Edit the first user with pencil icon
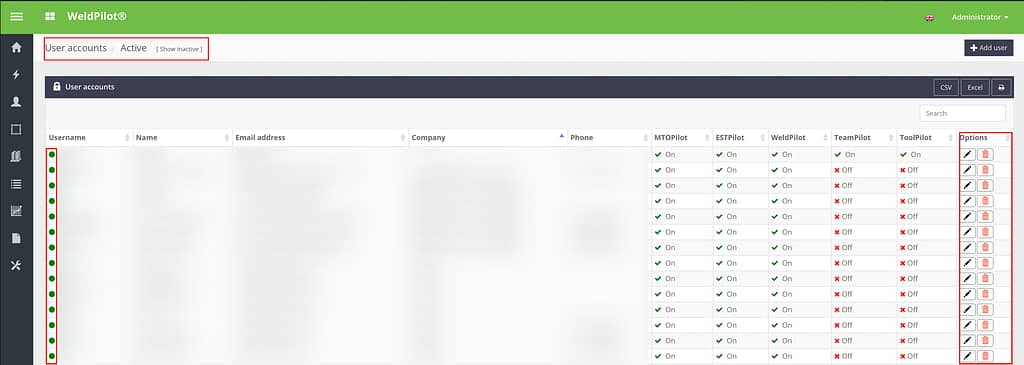This screenshot has height=365, width=1024. (x=968, y=155)
